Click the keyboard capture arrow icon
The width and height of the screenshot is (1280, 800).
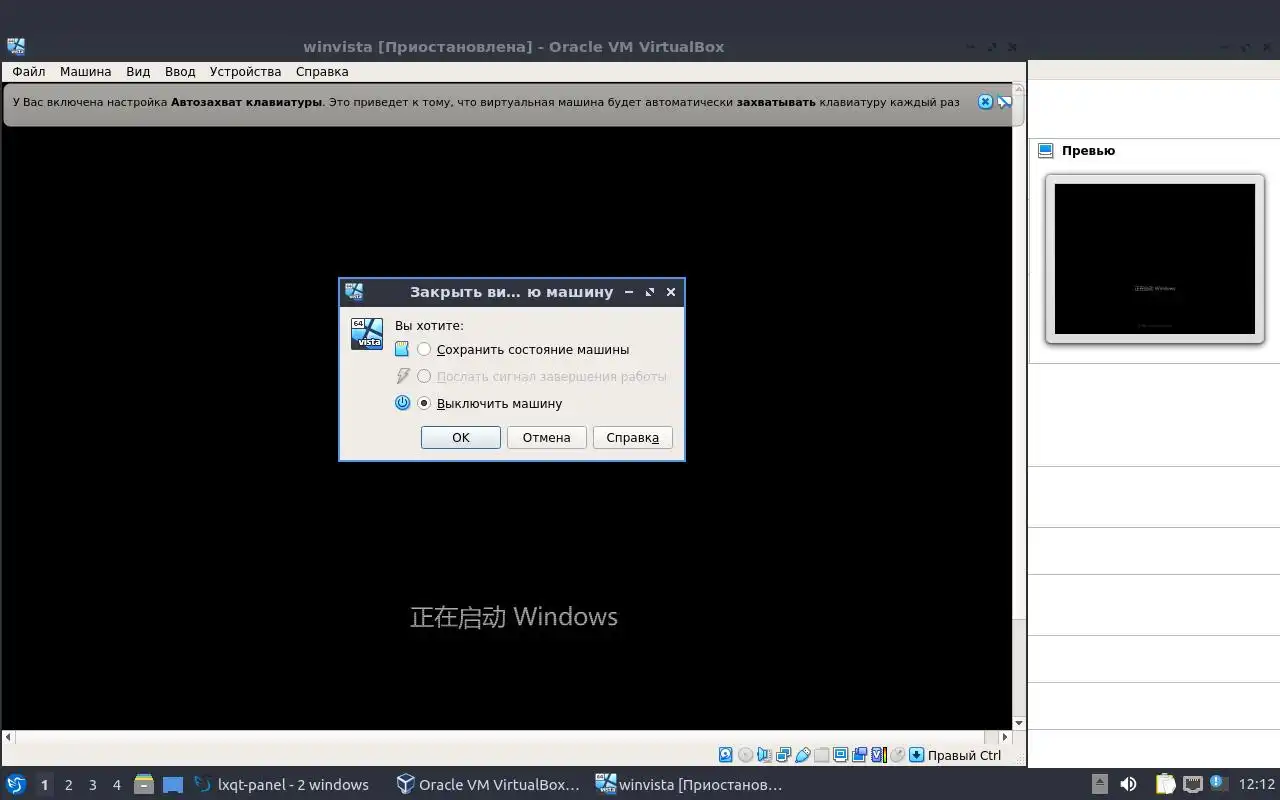[916, 755]
